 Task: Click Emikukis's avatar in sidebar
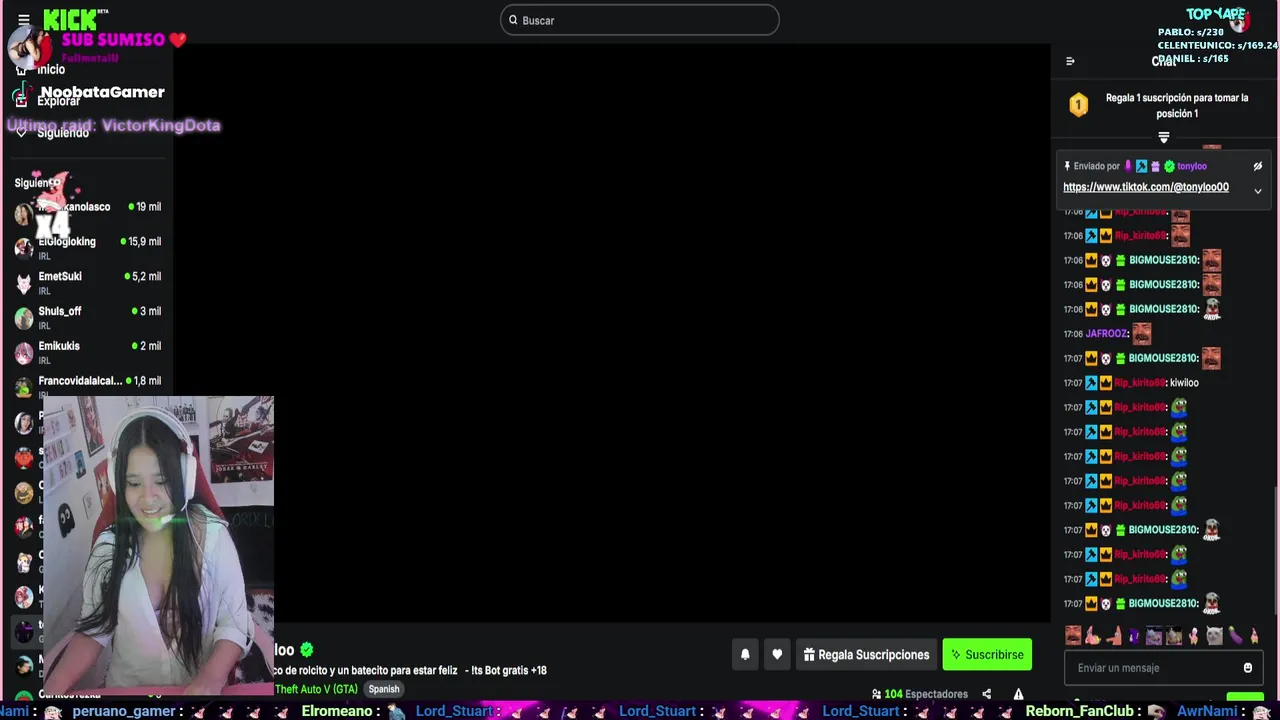24,353
